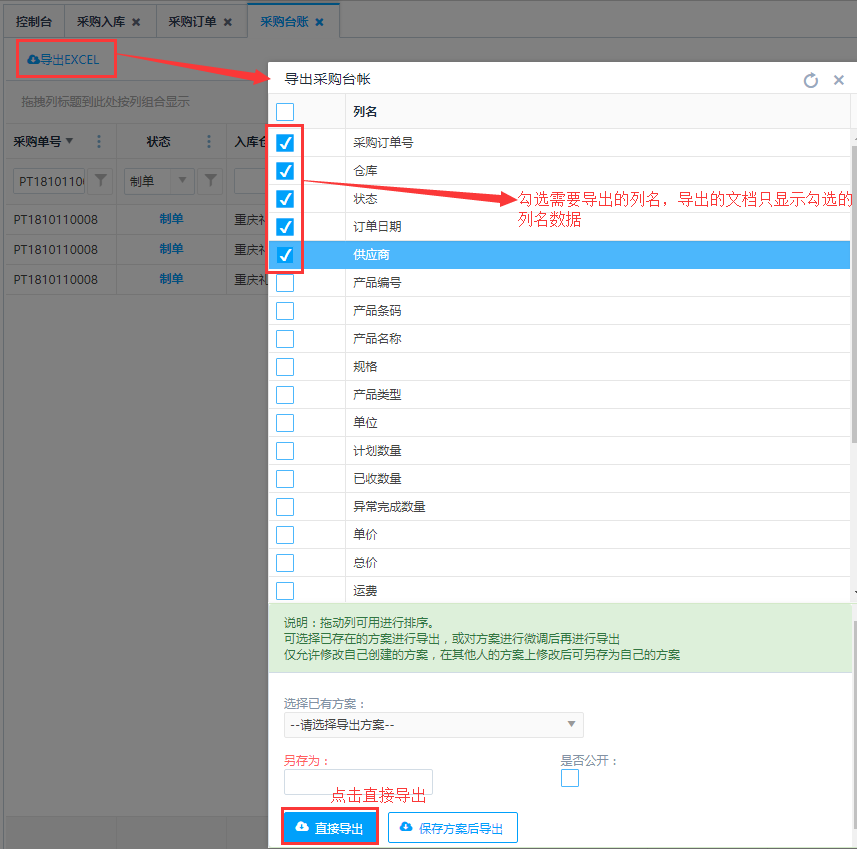Open the 请选择导出方案 dropdown
Viewport: 857px width, 849px height.
pos(433,724)
